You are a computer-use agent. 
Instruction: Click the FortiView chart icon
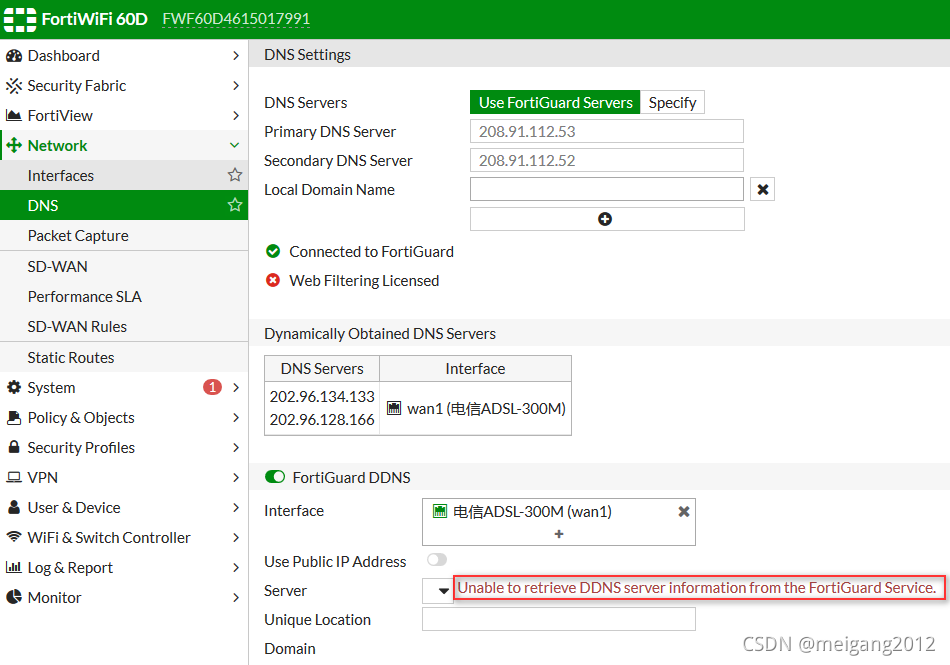[x=13, y=115]
